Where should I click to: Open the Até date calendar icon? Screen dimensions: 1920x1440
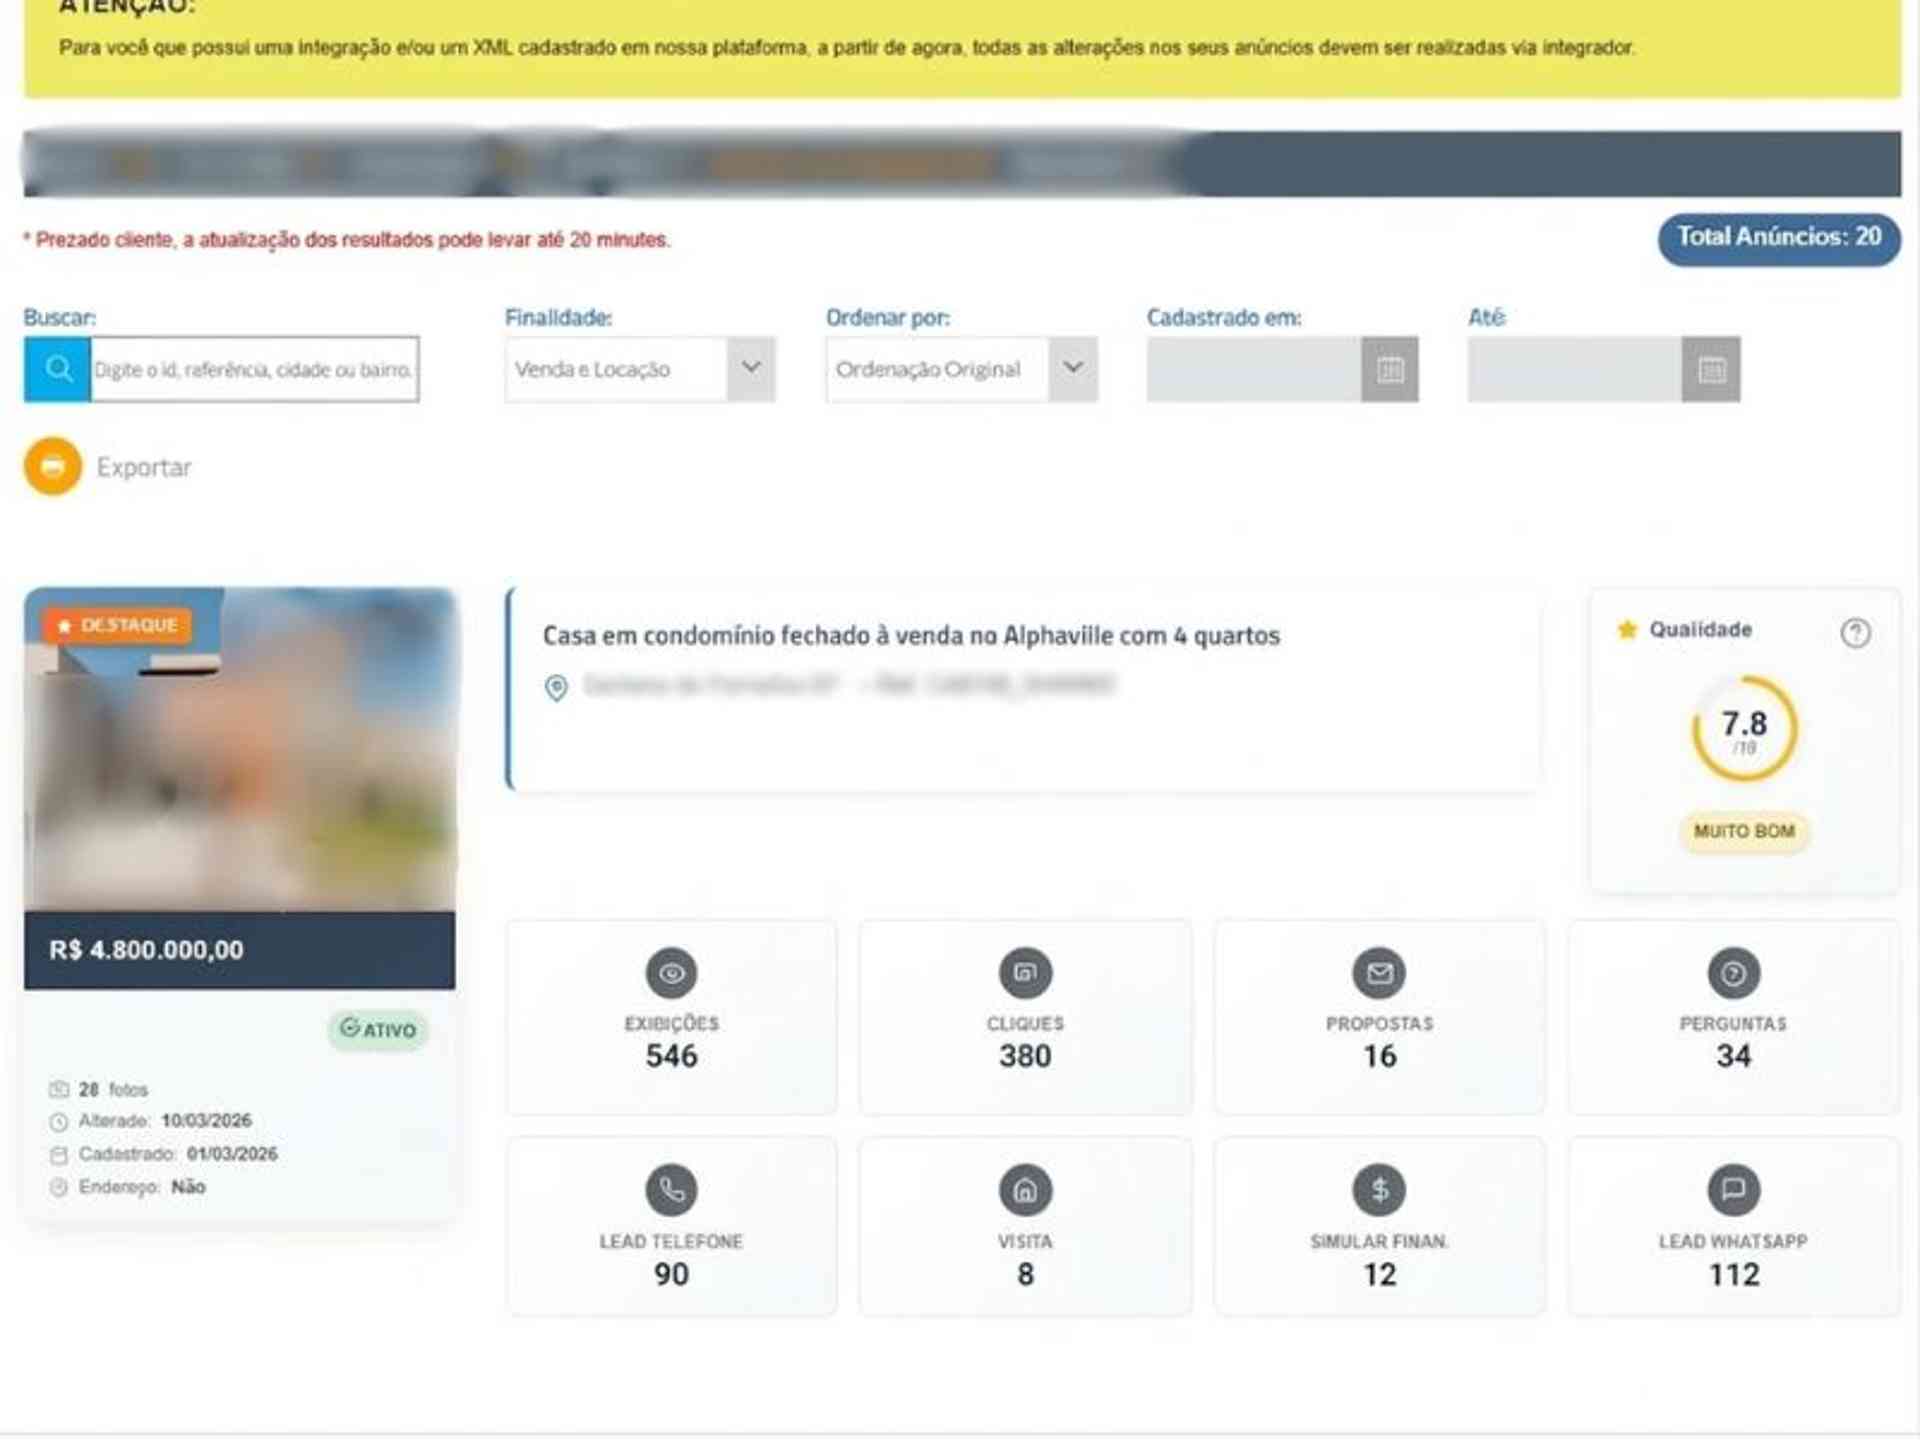[1710, 369]
